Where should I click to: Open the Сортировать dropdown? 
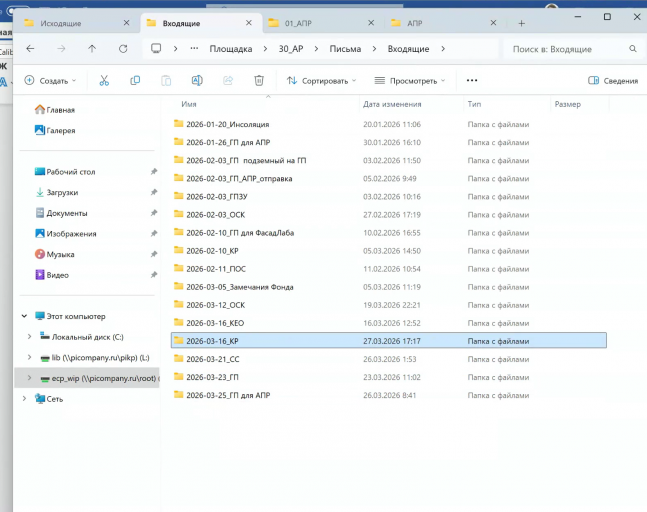pos(321,80)
